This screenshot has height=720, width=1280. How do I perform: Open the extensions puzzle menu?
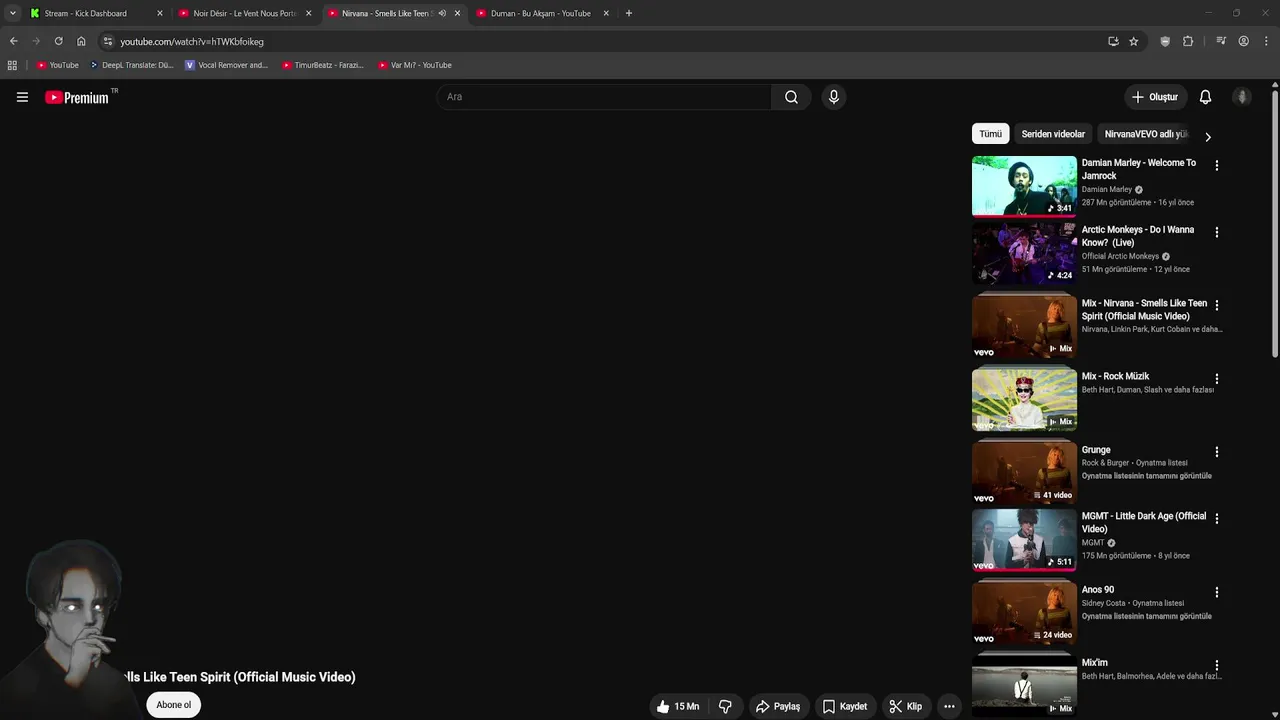tap(1188, 41)
